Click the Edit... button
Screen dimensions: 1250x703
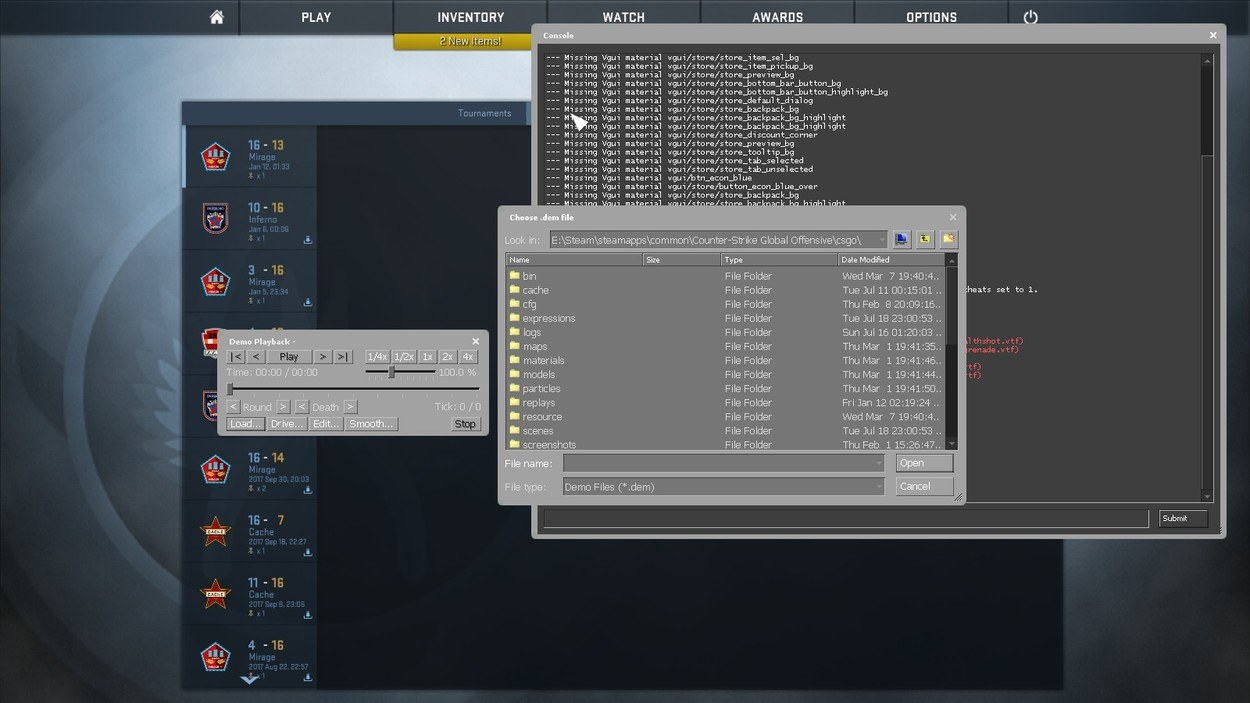(326, 424)
